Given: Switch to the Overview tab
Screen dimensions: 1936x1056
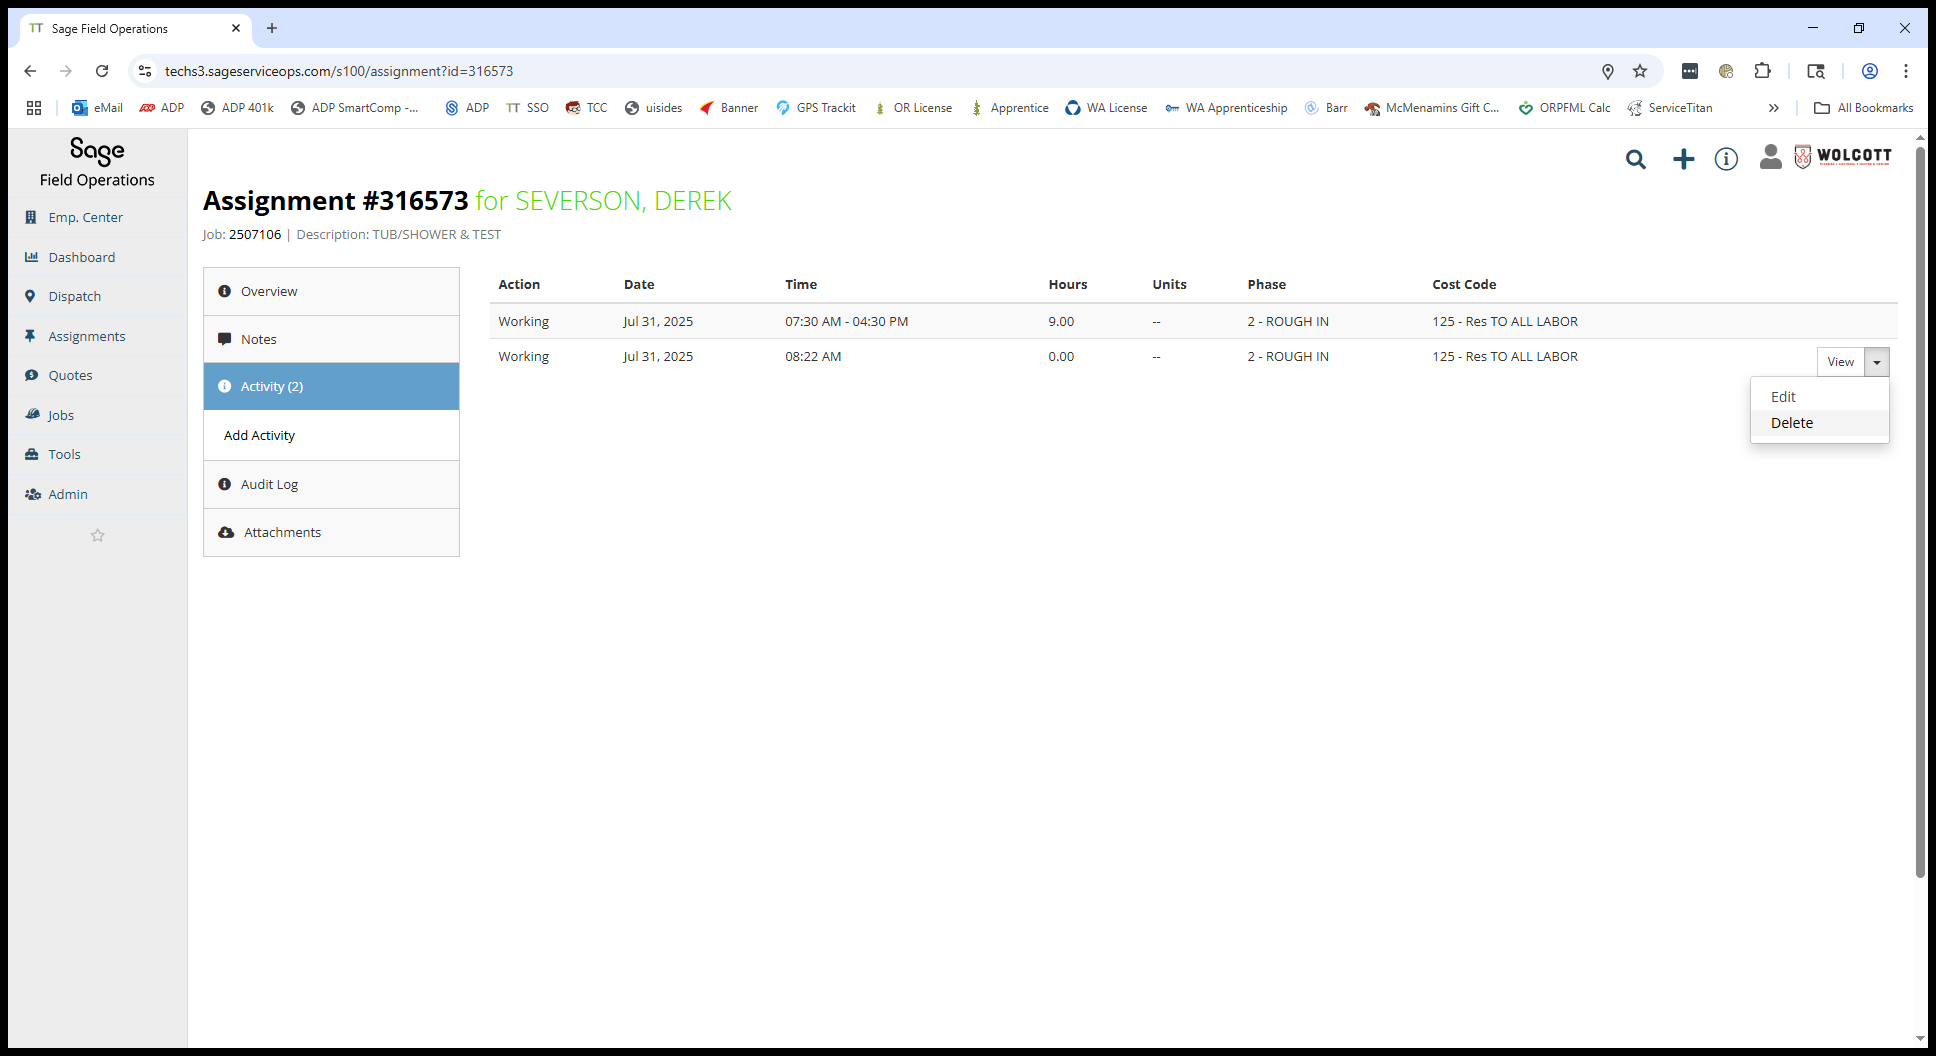Looking at the screenshot, I should [x=331, y=291].
